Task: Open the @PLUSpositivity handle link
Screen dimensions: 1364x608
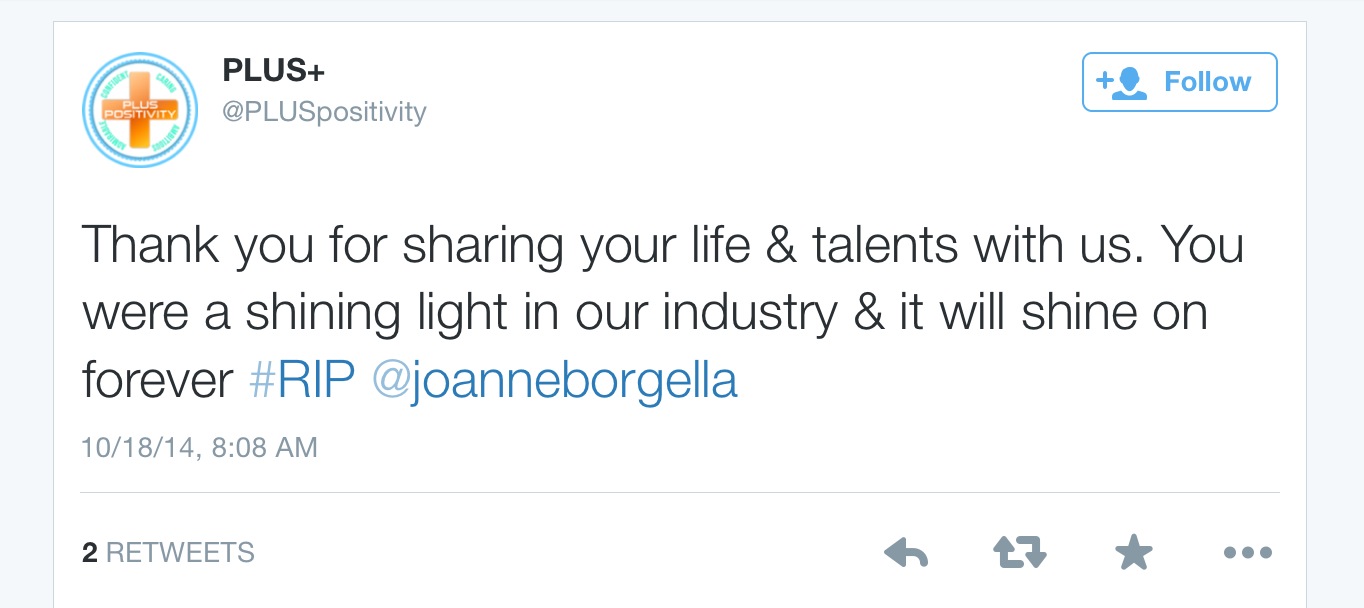Action: click(x=323, y=112)
